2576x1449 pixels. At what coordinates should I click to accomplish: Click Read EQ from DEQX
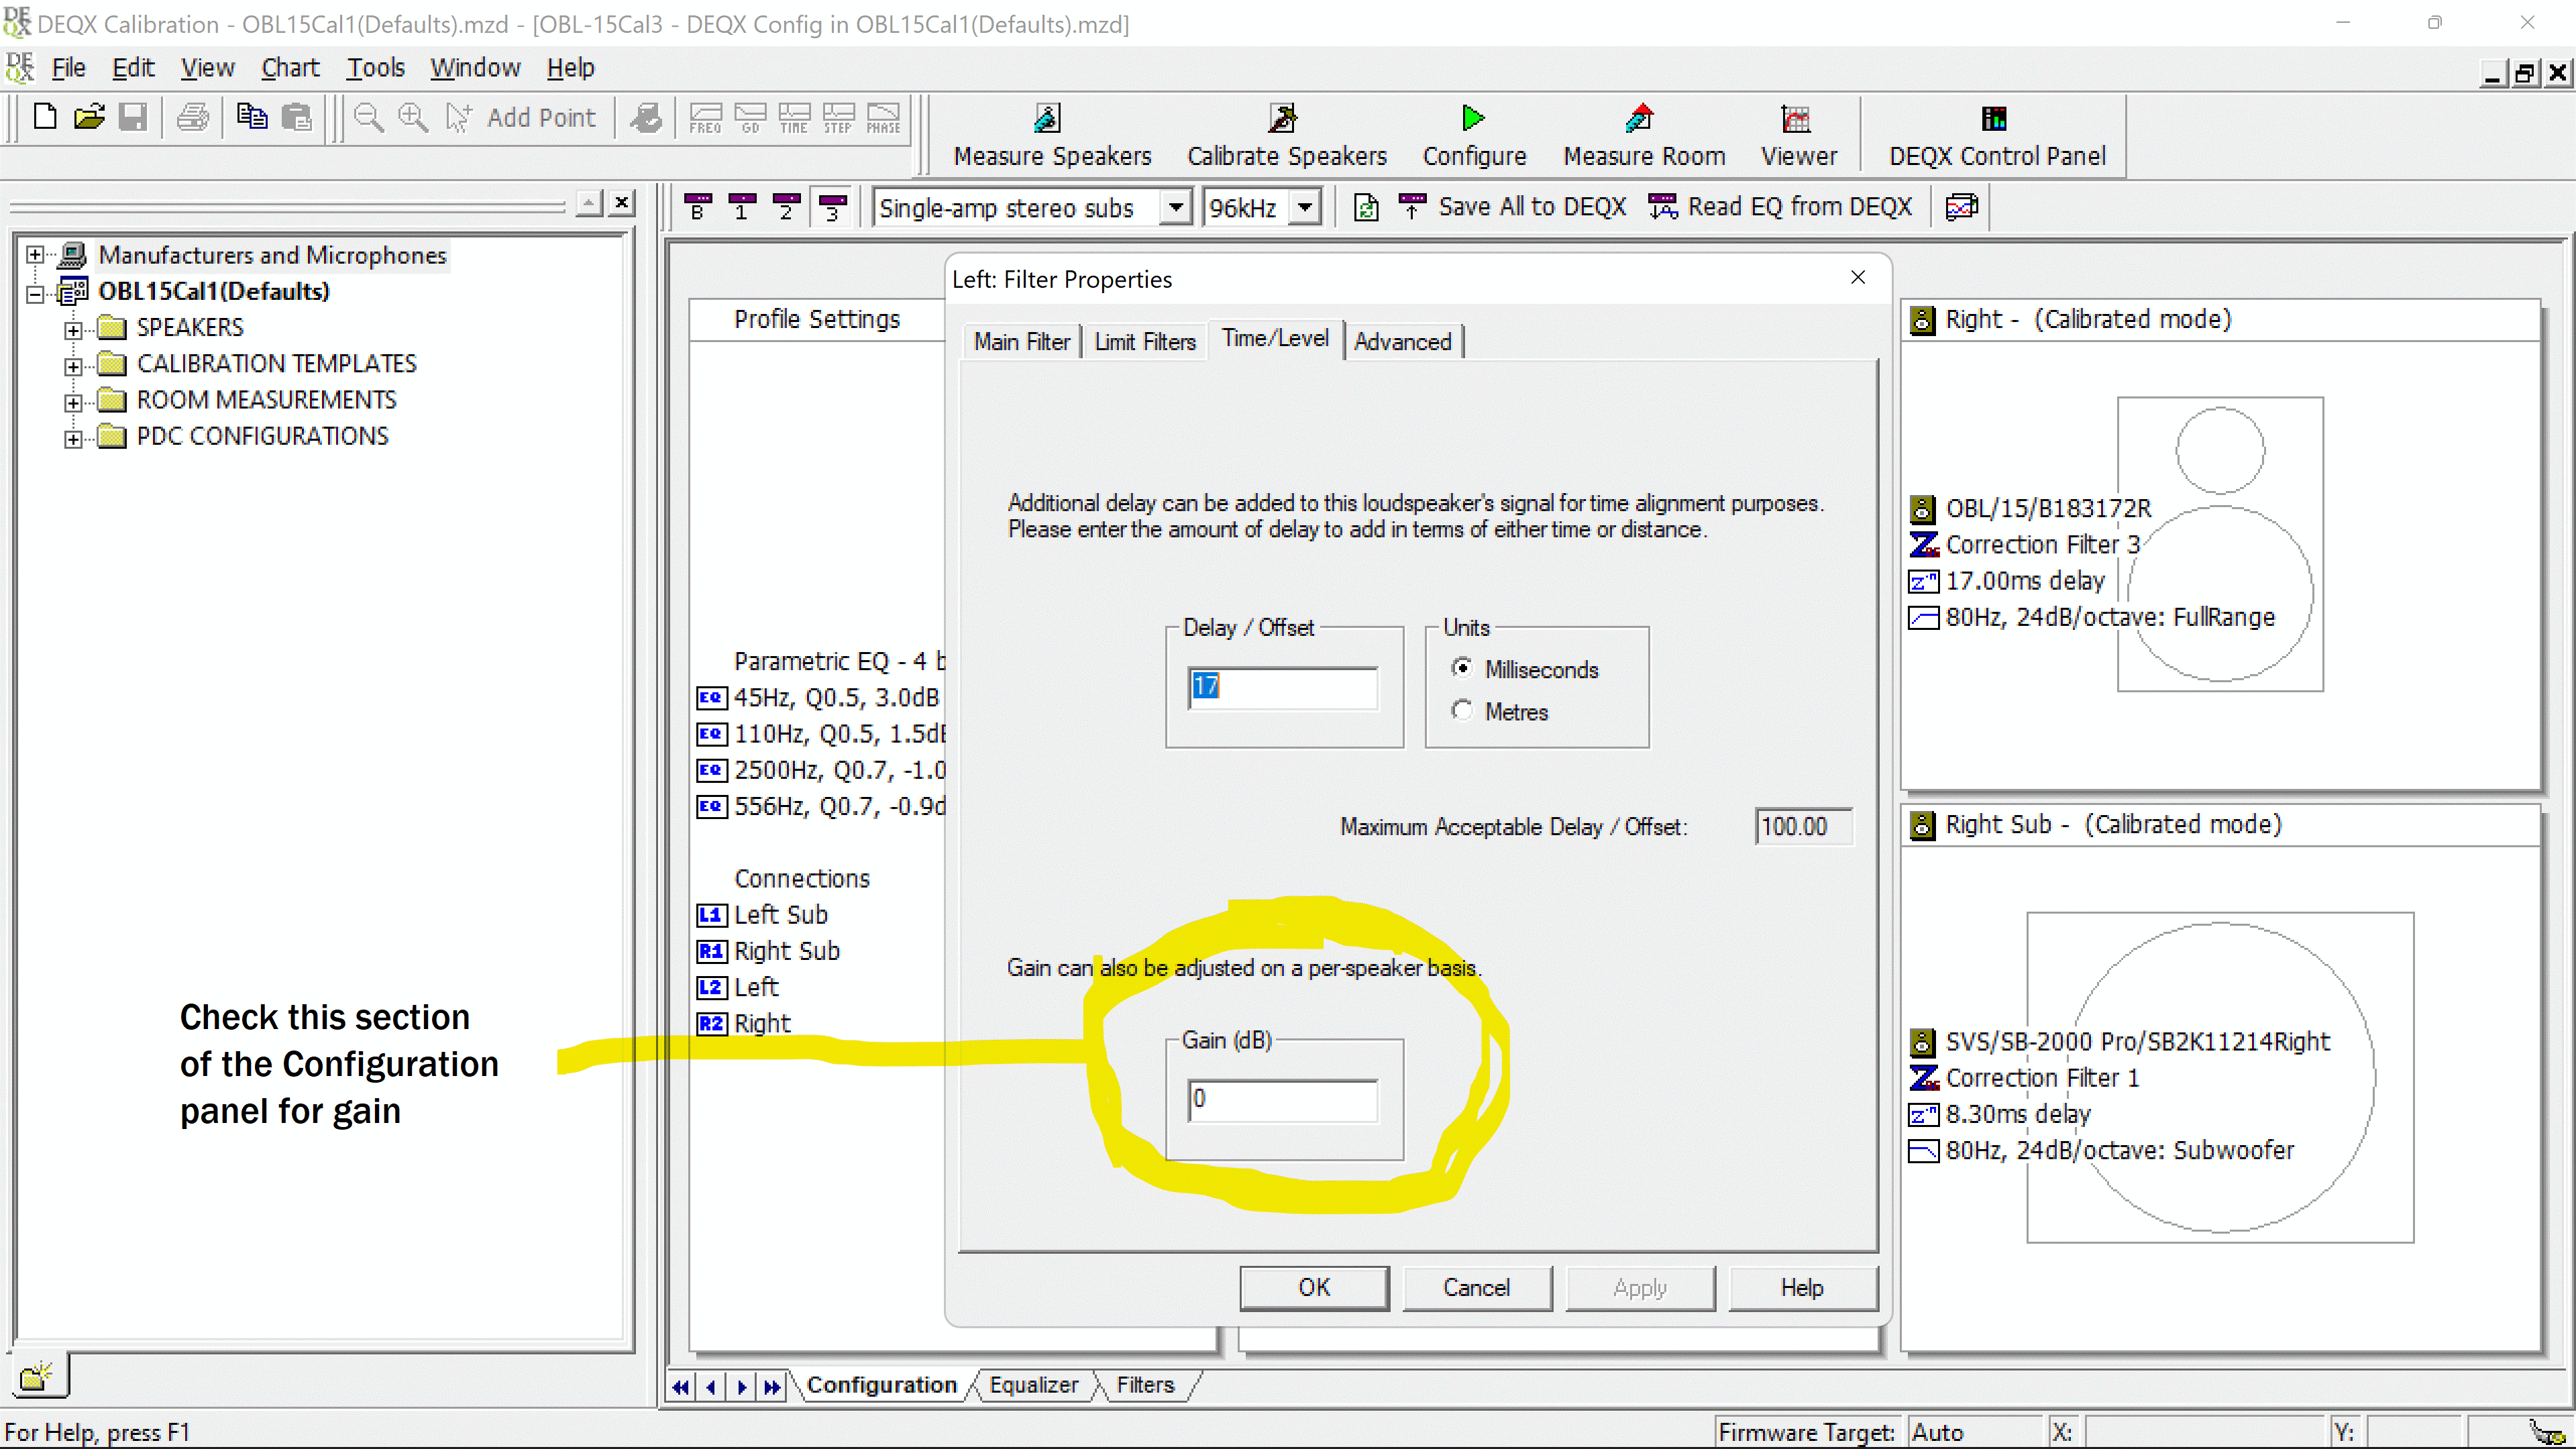[1780, 207]
